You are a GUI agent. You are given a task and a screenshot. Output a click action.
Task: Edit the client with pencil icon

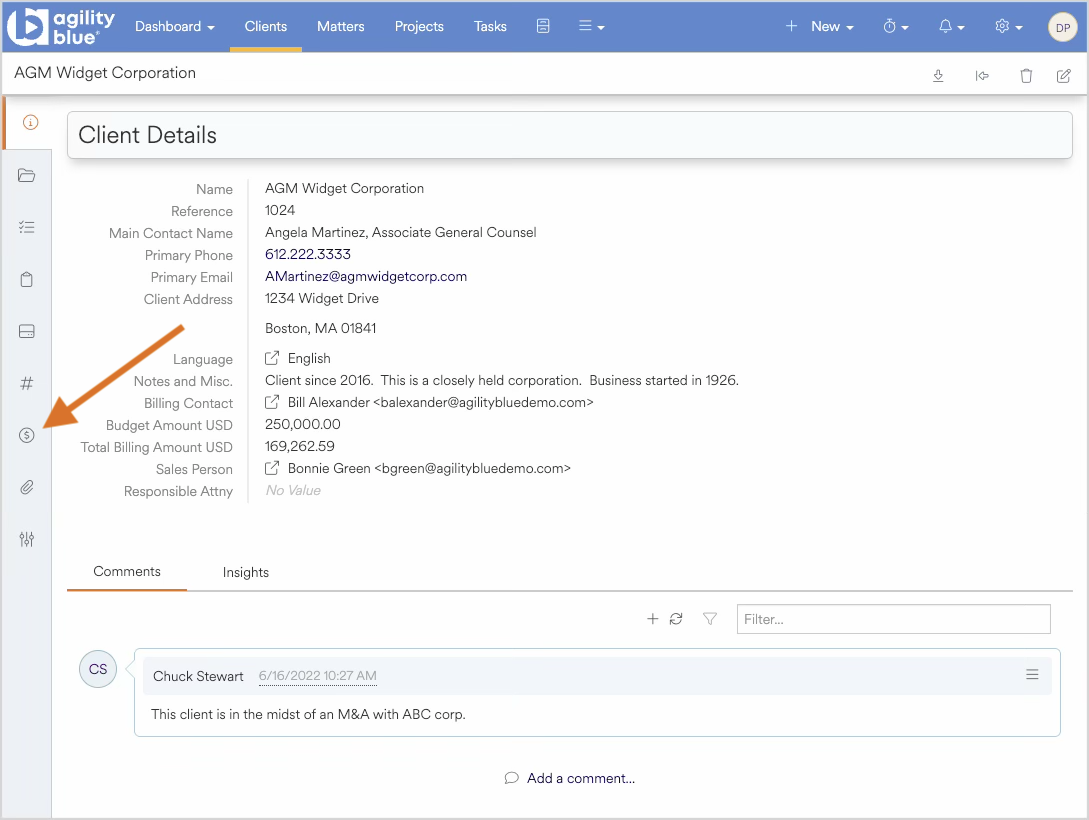pyautogui.click(x=1063, y=76)
